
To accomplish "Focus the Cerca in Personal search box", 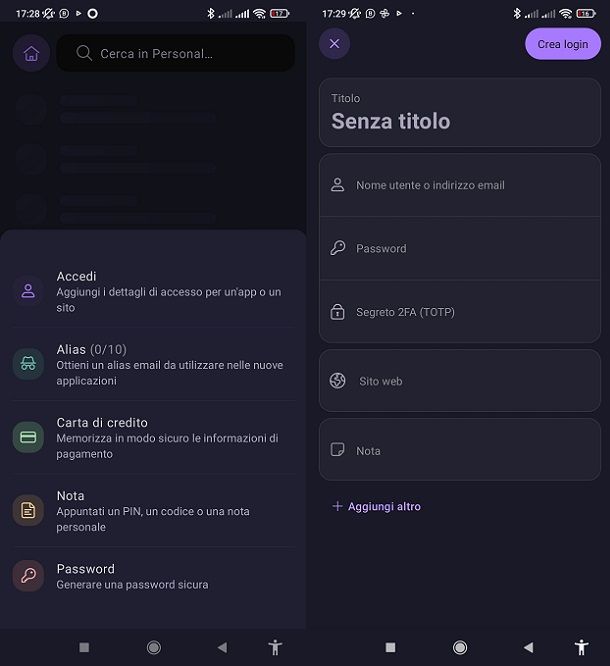I will click(x=175, y=53).
